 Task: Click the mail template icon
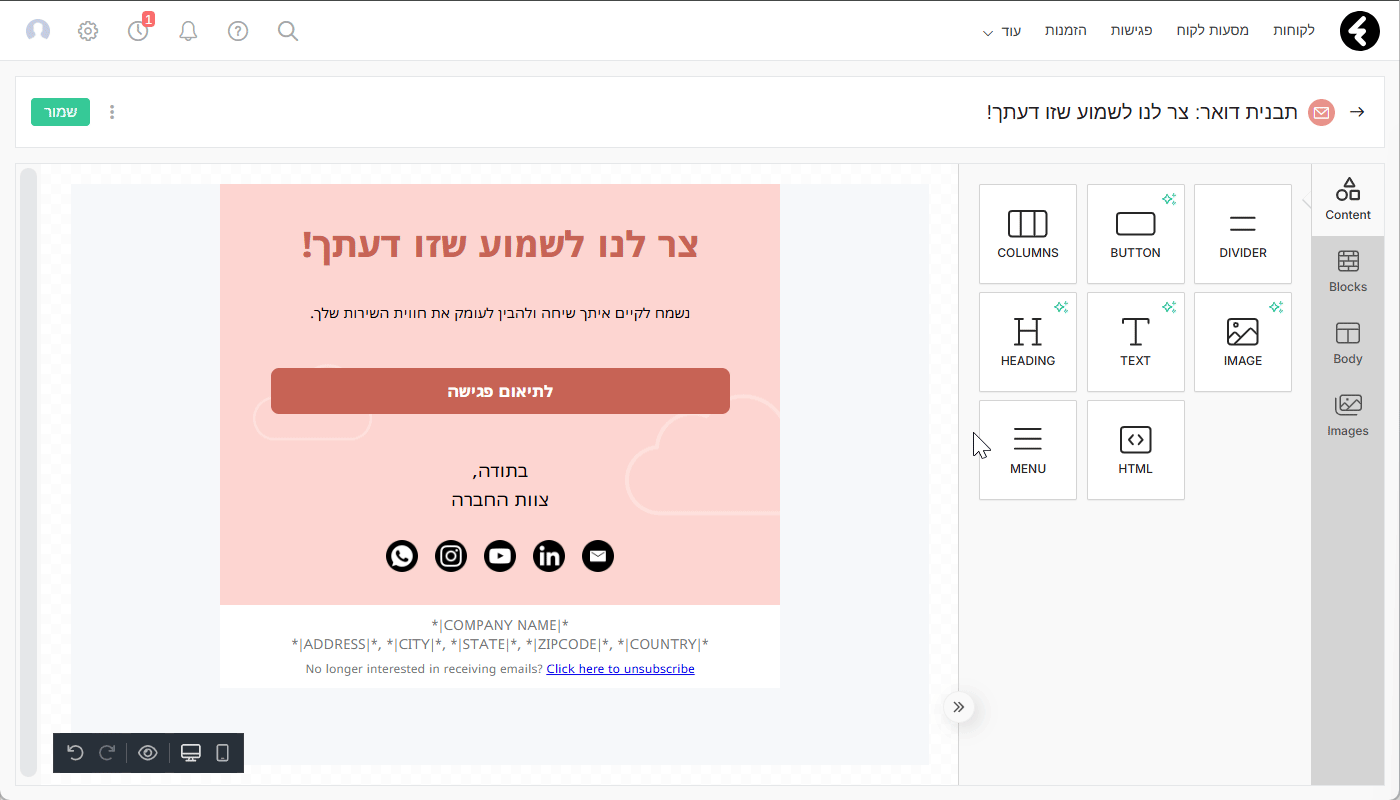(1322, 112)
